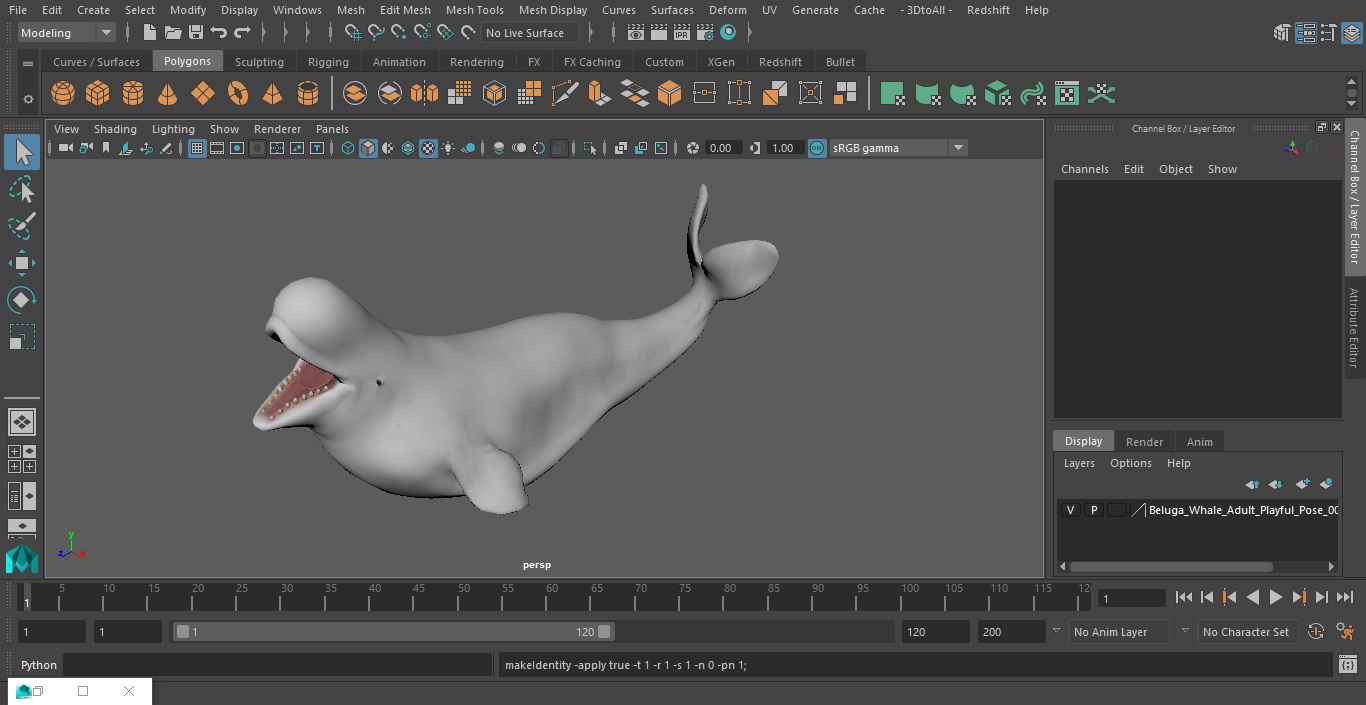Create a polygon plane from the shelf
This screenshot has height=705, width=1366.
pyautogui.click(x=203, y=94)
